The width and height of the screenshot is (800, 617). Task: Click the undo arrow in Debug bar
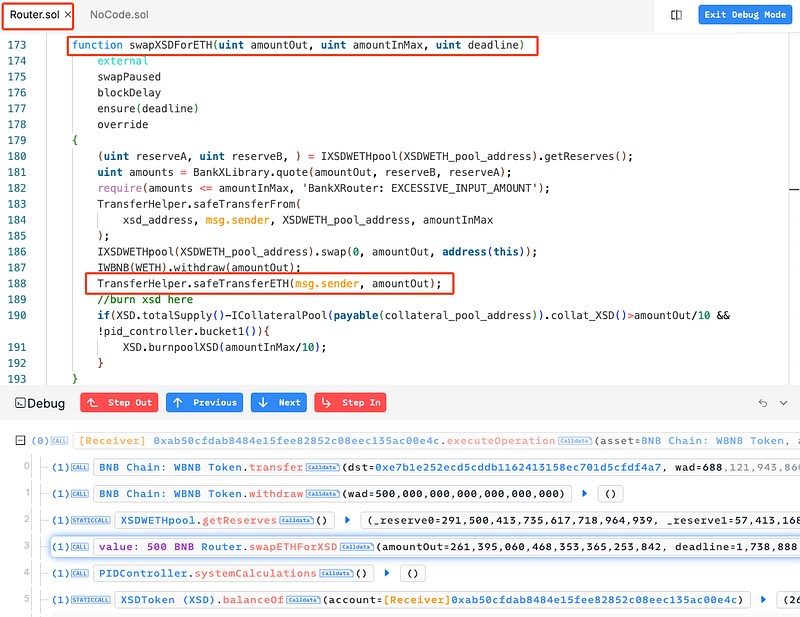point(762,403)
